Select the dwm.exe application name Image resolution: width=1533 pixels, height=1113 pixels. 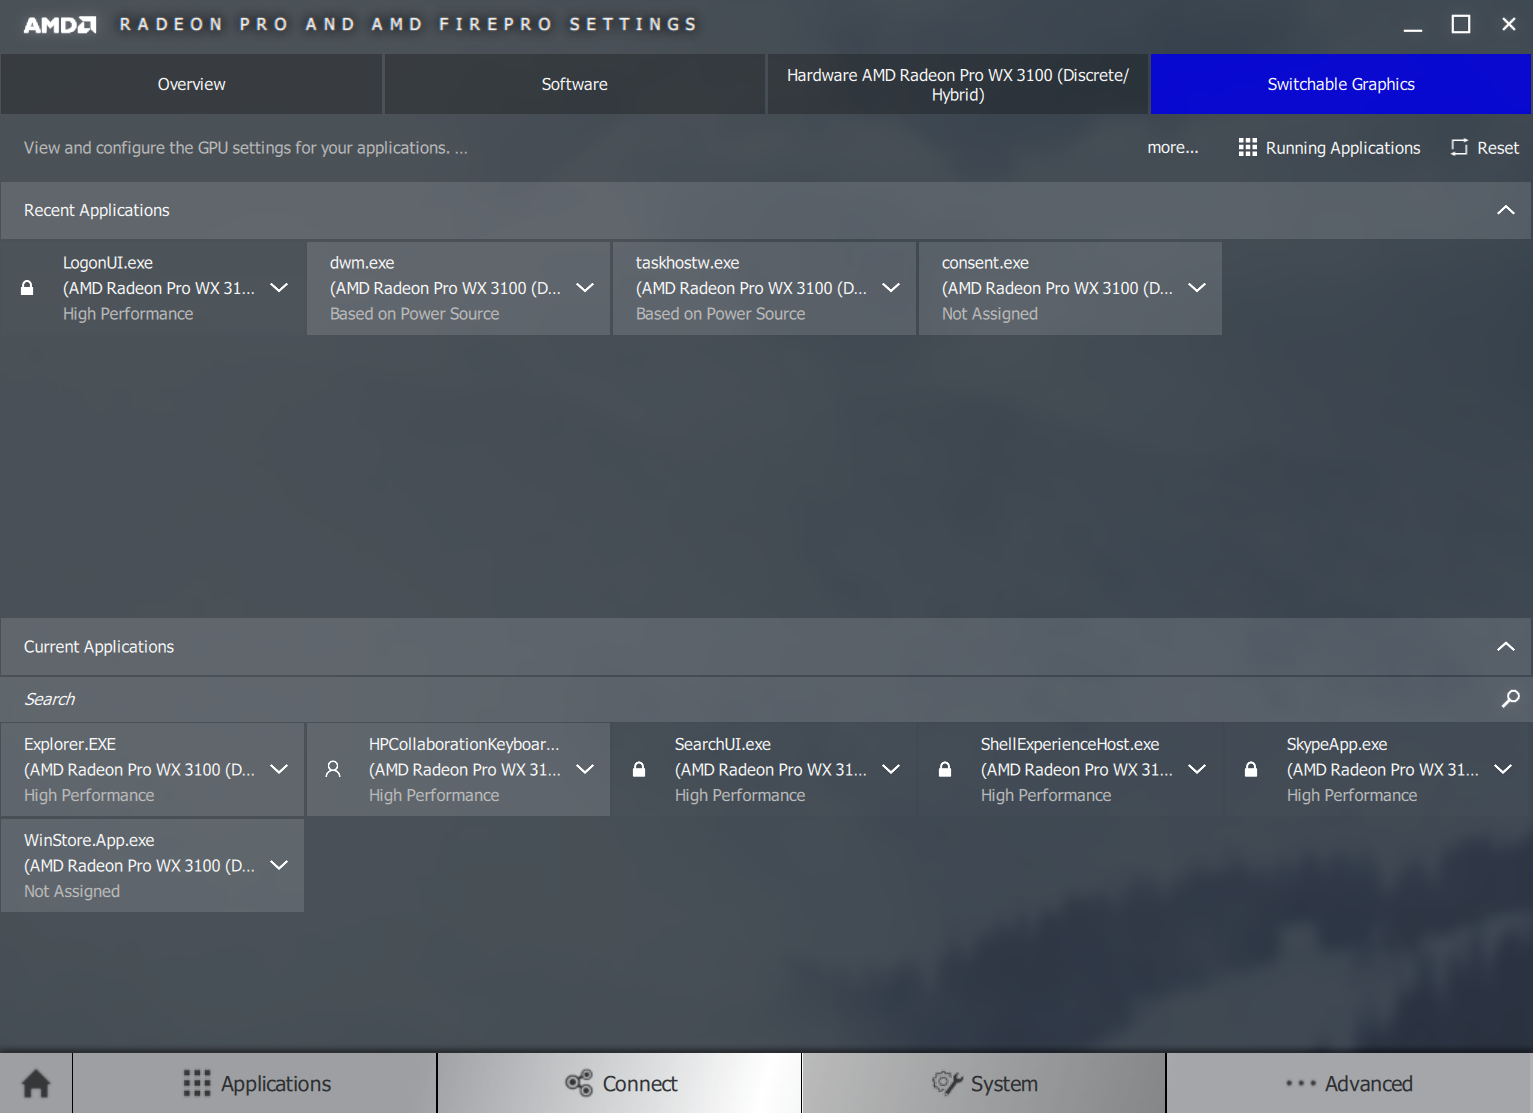click(362, 263)
